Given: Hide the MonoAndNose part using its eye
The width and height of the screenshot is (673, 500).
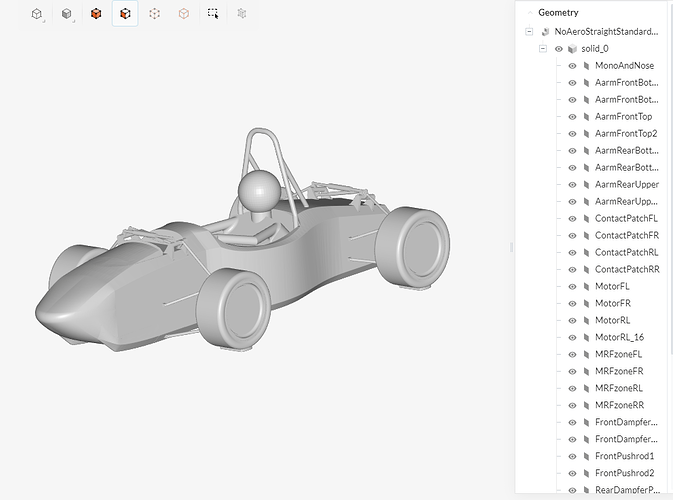Looking at the screenshot, I should point(573,66).
